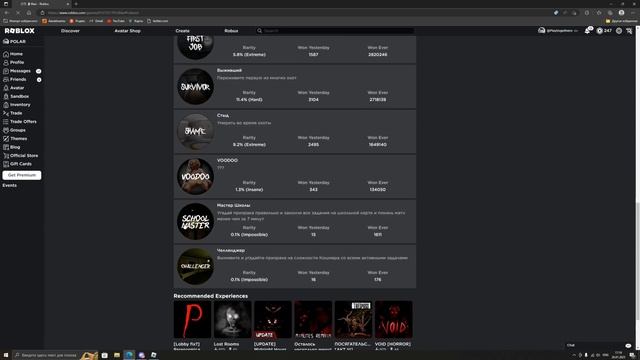Screen dimensions: 640x360
Task: Open the Events link in sidebar
Action: pyautogui.click(x=10, y=185)
